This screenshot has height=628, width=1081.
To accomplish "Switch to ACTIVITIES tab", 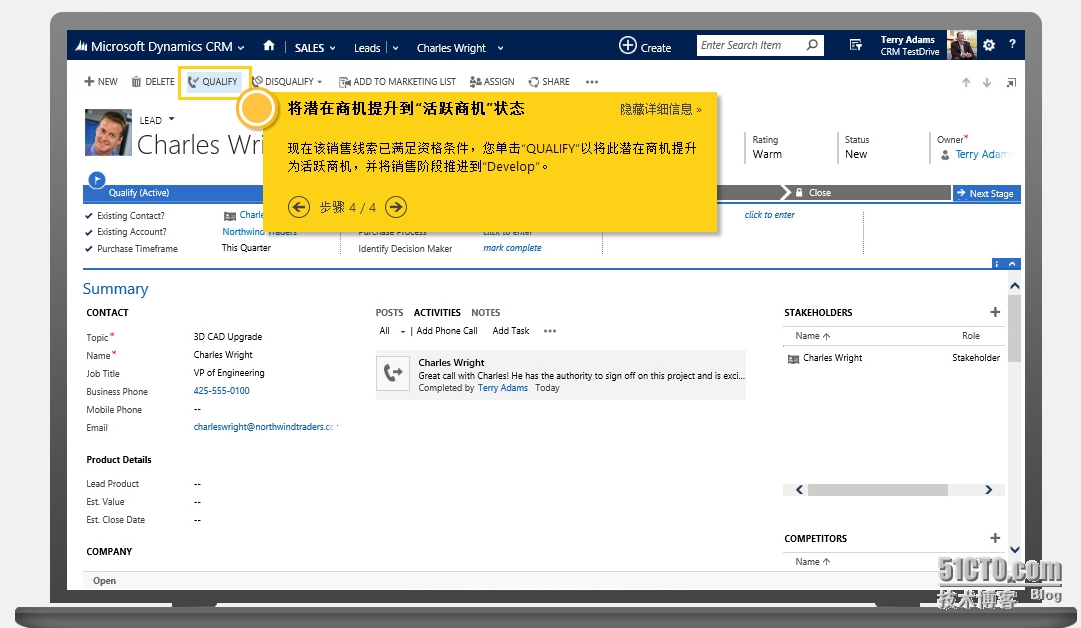I will pos(437,312).
